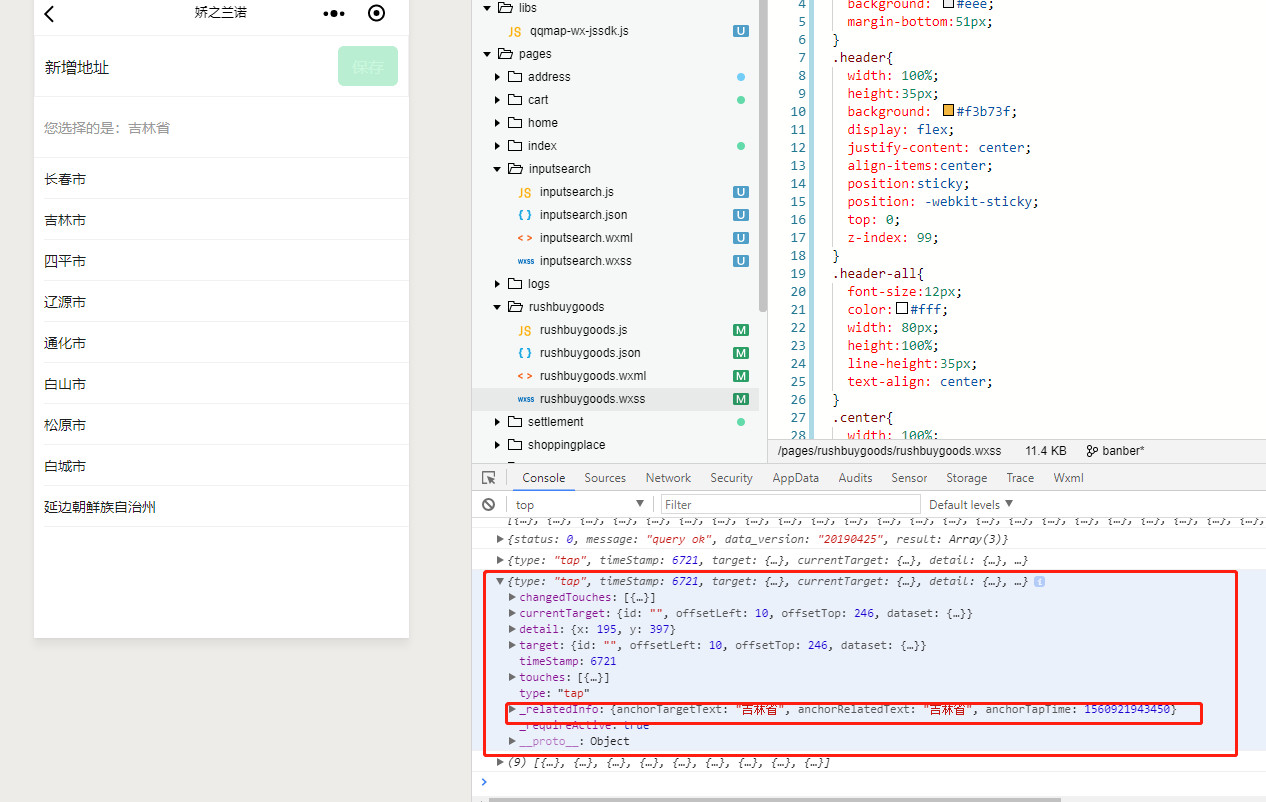Image resolution: width=1266 pixels, height=802 pixels.
Task: Open inputsearch.json file
Action: tap(583, 215)
